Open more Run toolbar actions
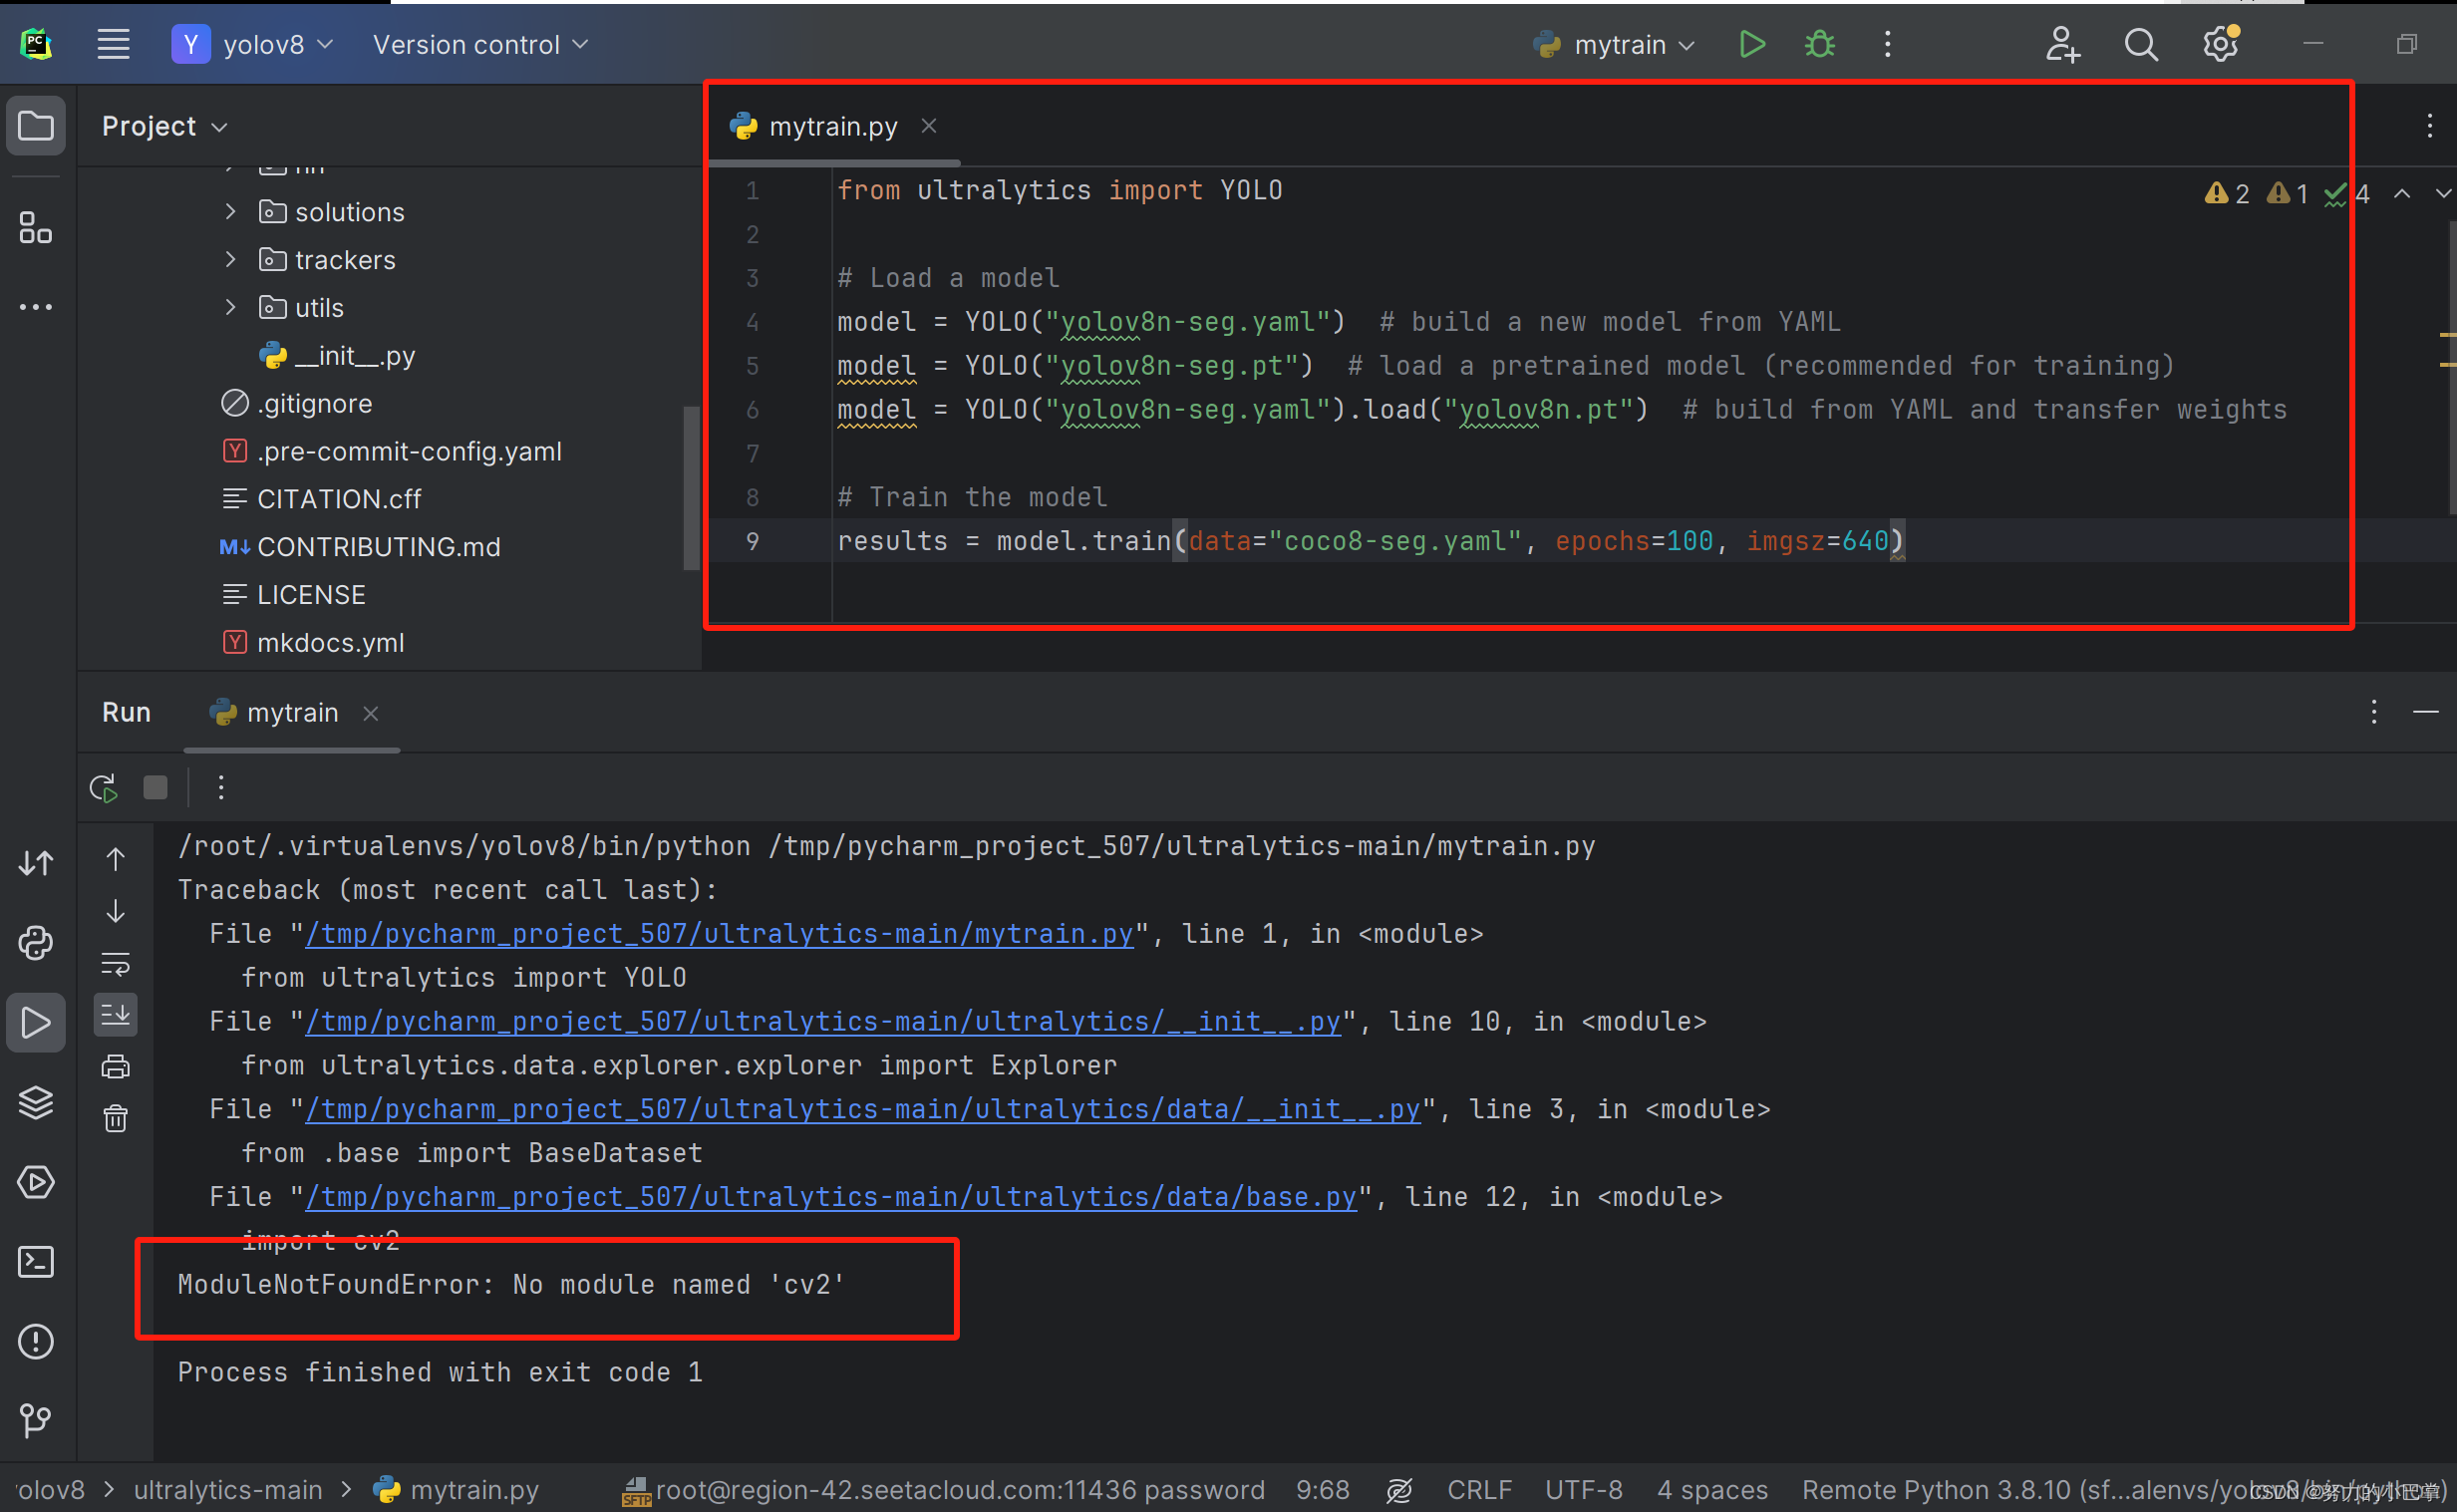 click(221, 788)
